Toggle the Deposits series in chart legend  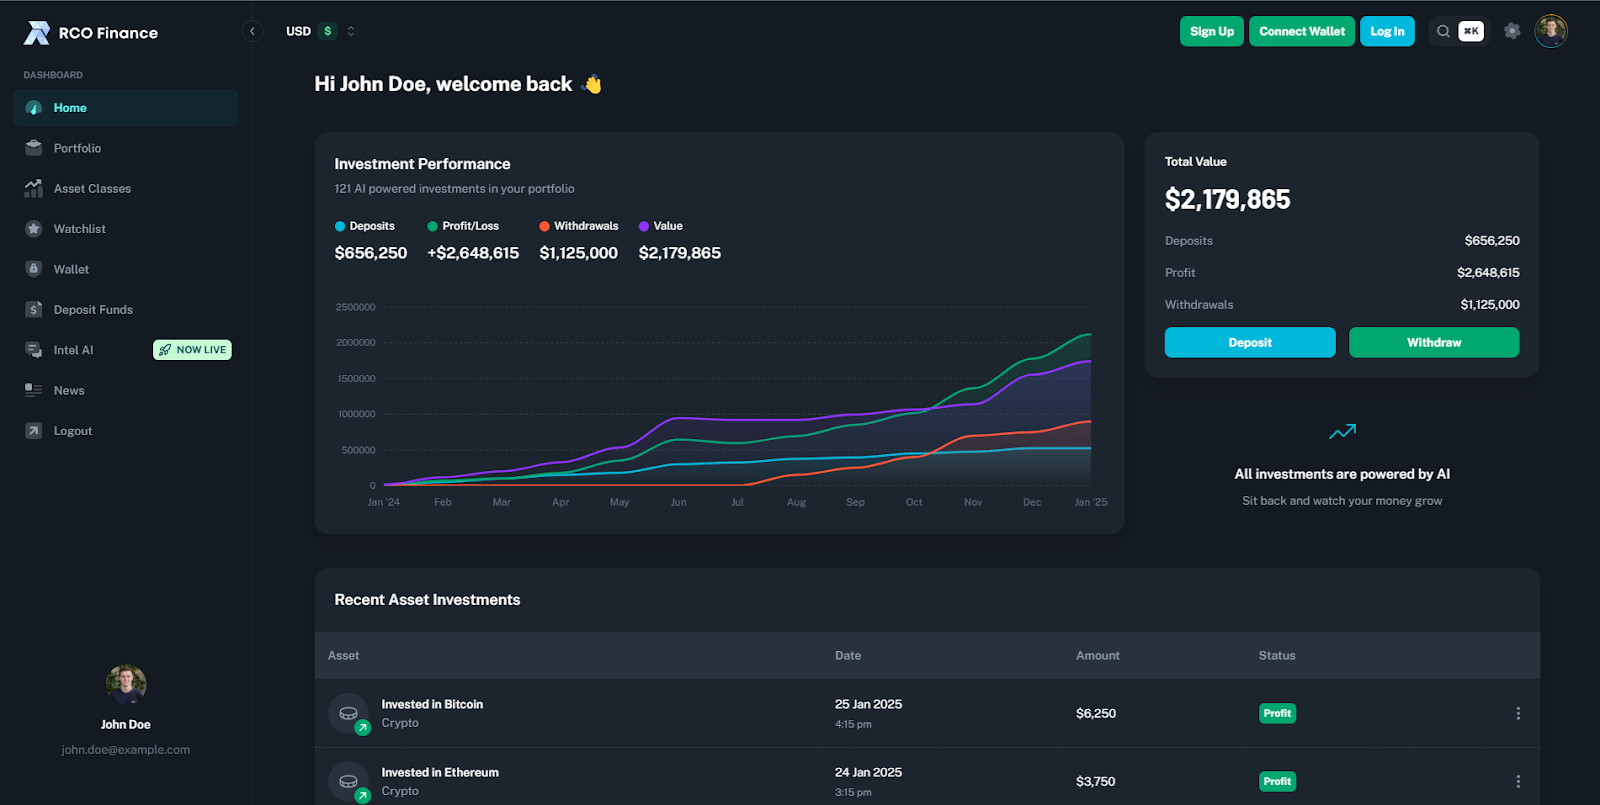pos(365,226)
